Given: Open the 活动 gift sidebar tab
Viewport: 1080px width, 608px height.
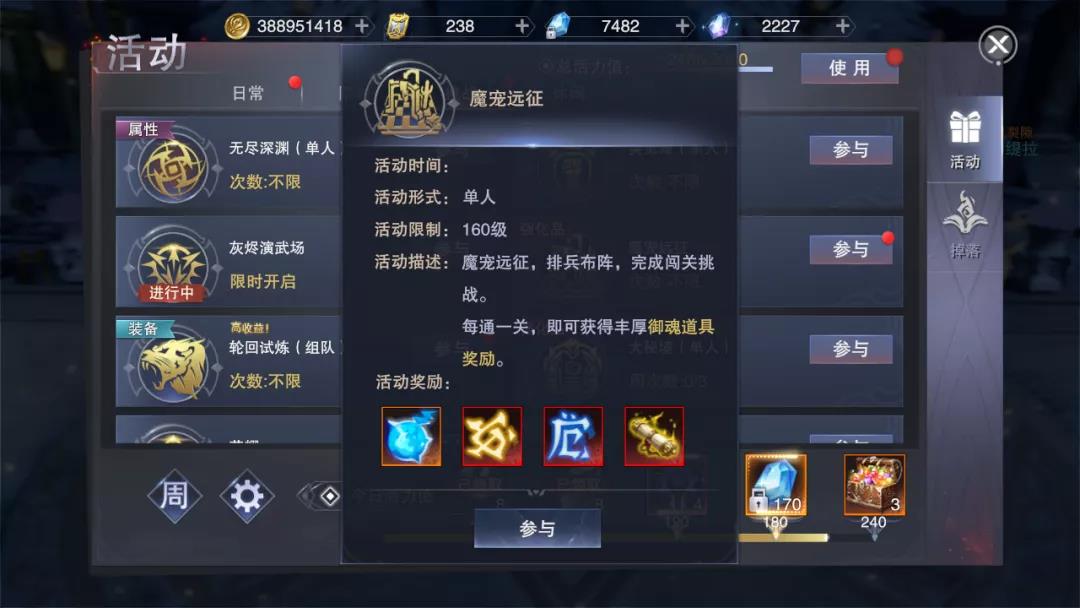Looking at the screenshot, I should (964, 140).
